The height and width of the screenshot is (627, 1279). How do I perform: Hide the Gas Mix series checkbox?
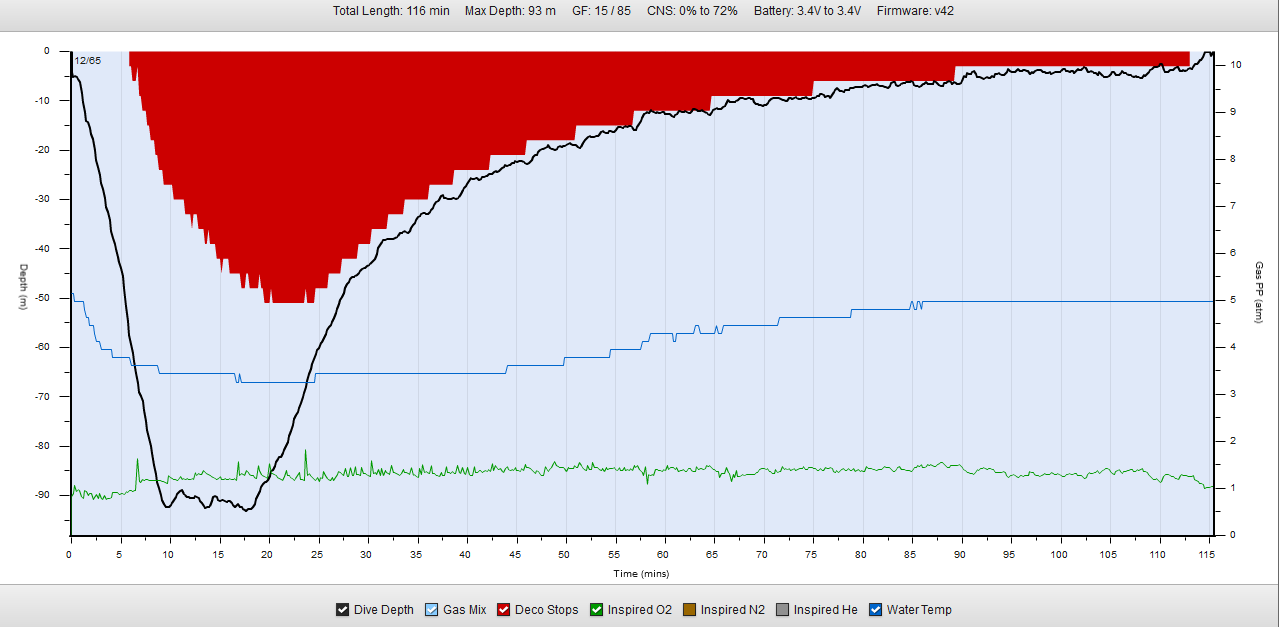[432, 610]
